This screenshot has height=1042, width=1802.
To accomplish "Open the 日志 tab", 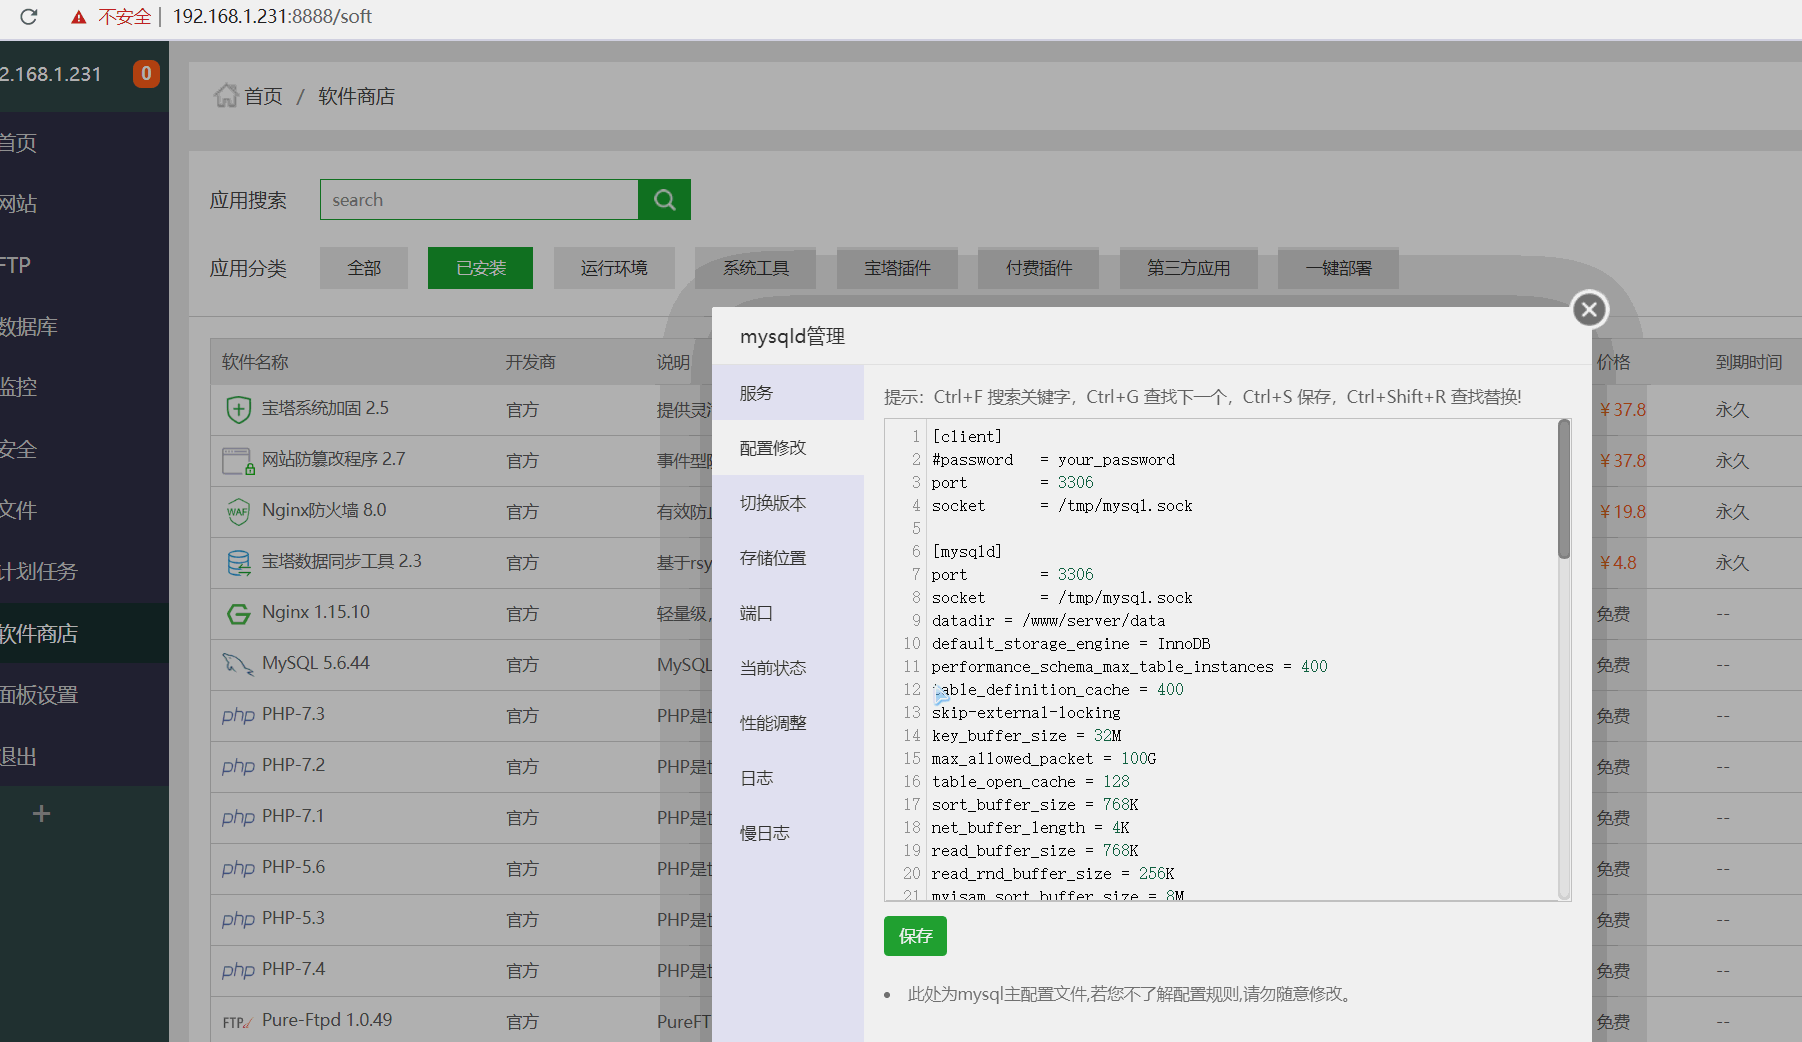I will (x=788, y=778).
